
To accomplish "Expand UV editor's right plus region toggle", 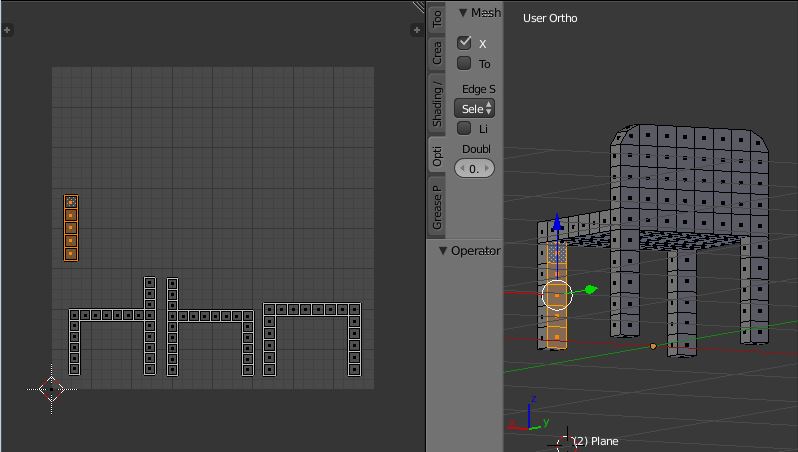I will [417, 30].
